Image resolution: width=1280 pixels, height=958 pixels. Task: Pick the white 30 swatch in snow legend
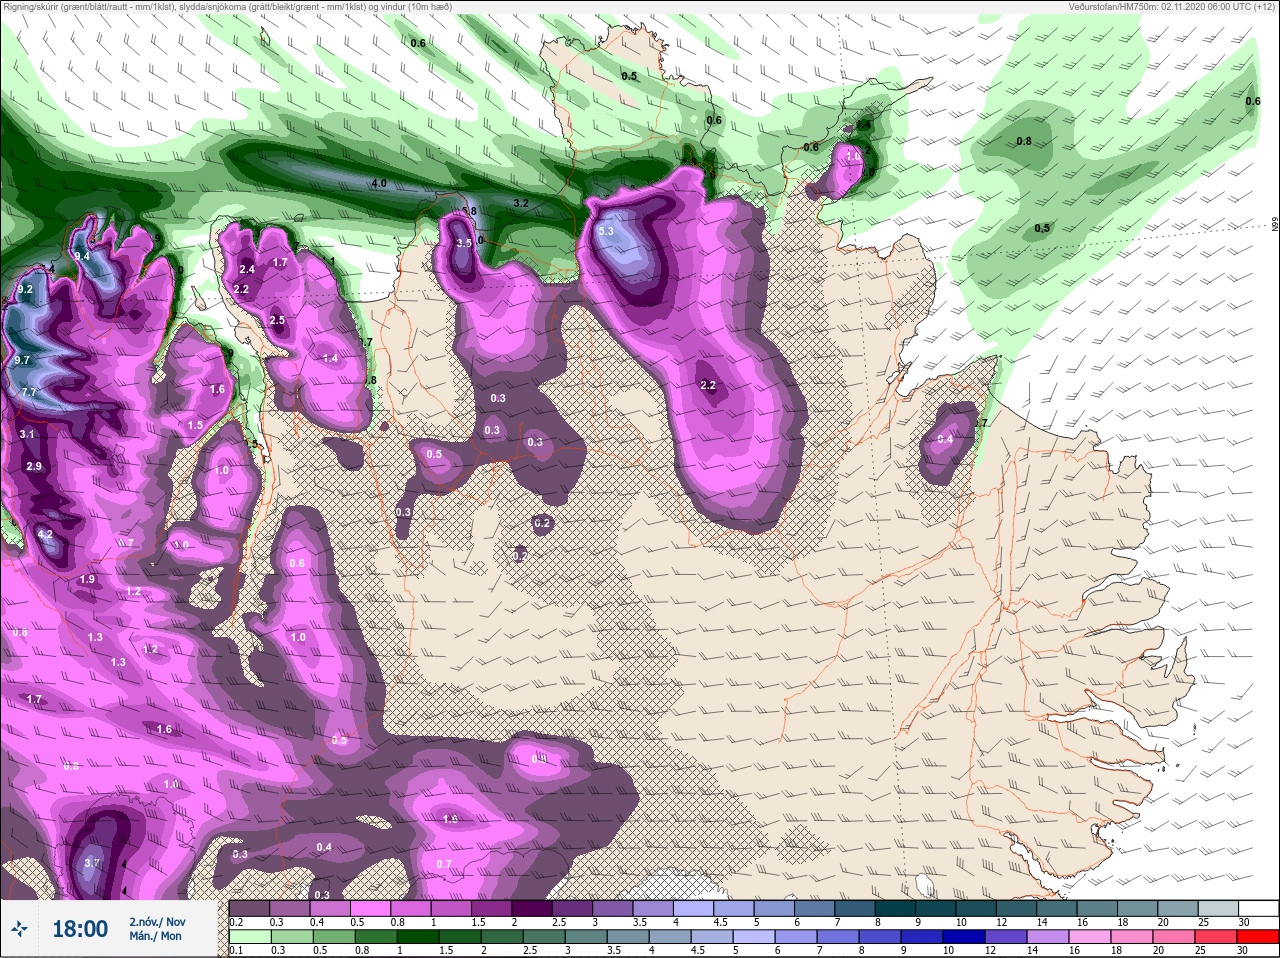tap(1257, 908)
